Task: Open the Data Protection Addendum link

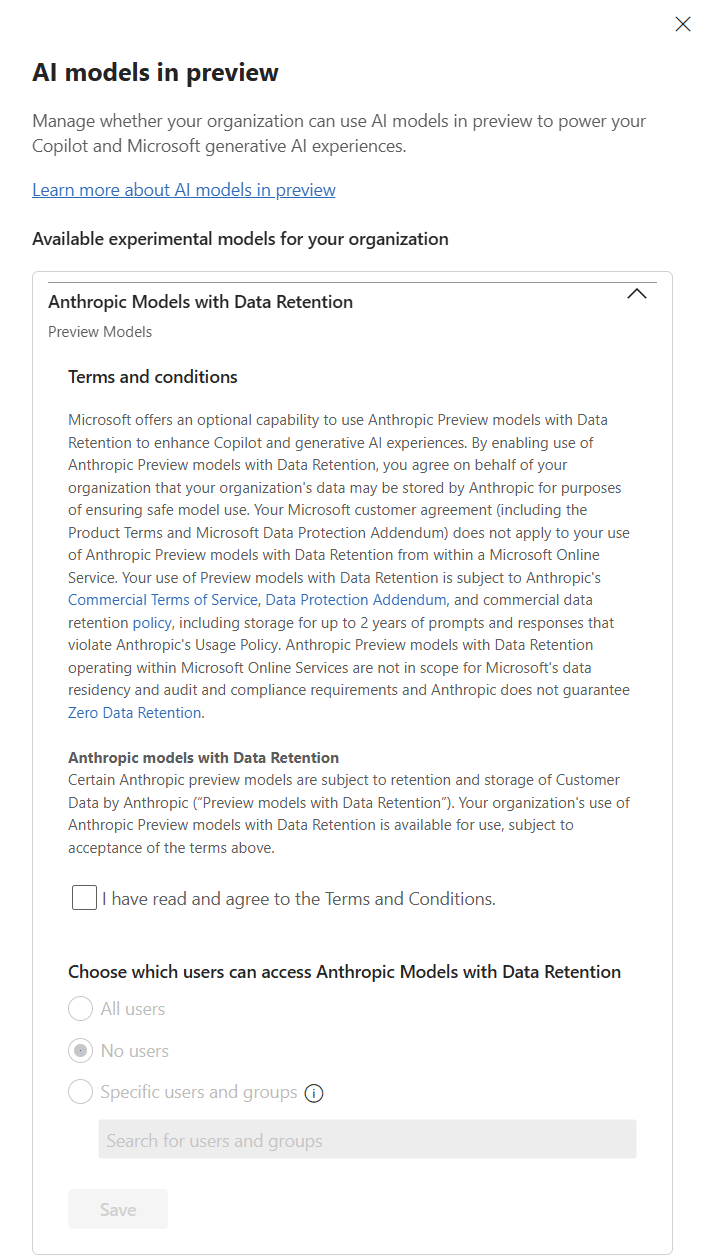Action: (356, 600)
